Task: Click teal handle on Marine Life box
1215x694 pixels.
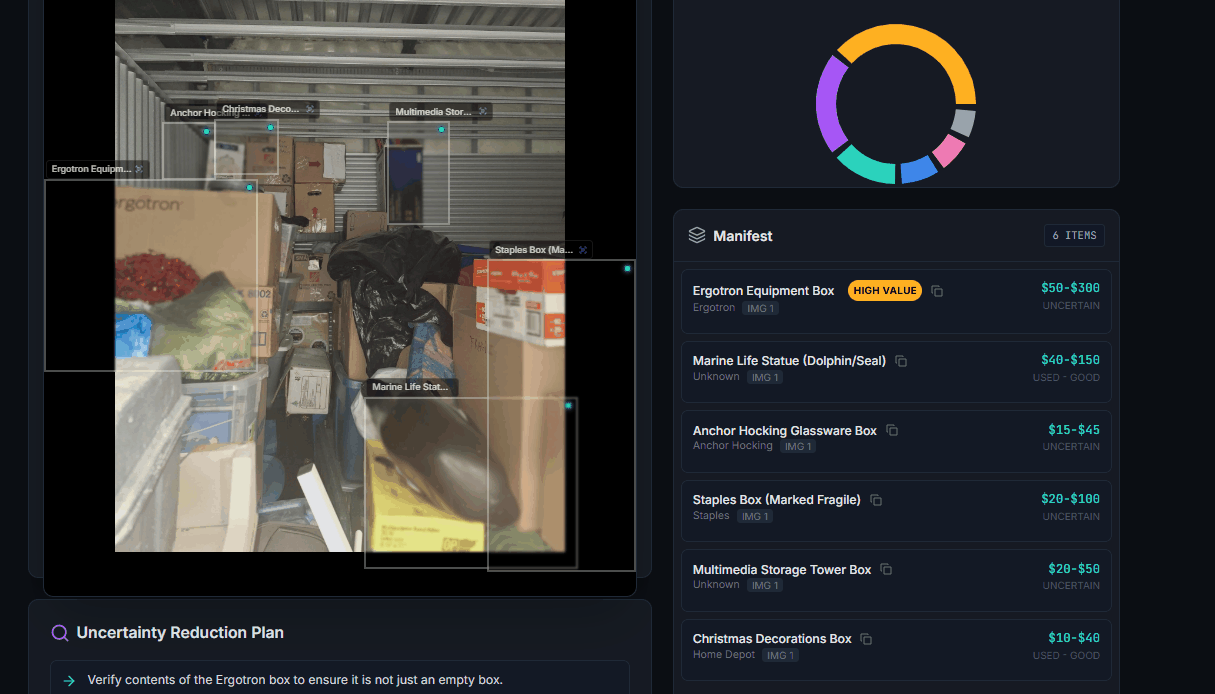Action: 568,405
